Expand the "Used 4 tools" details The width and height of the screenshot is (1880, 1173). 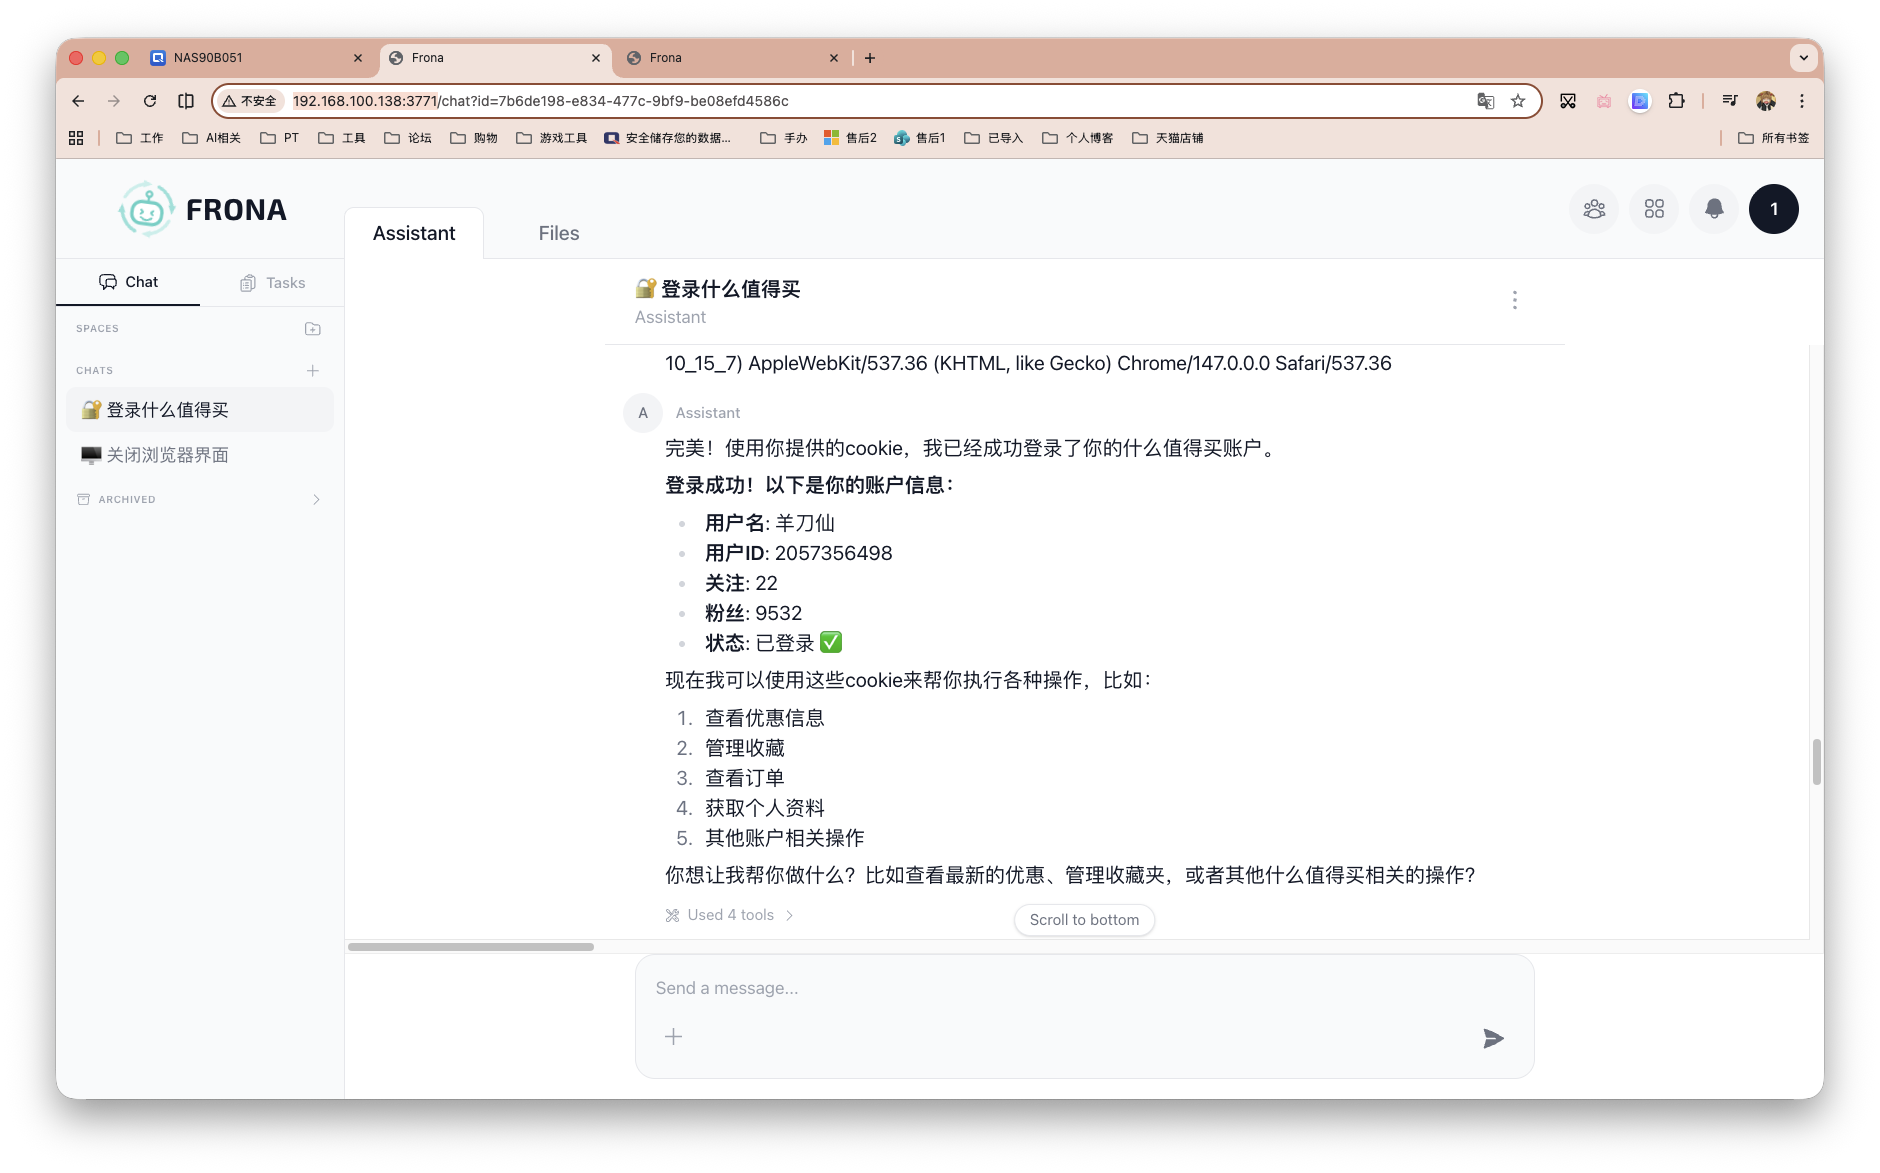(x=728, y=914)
